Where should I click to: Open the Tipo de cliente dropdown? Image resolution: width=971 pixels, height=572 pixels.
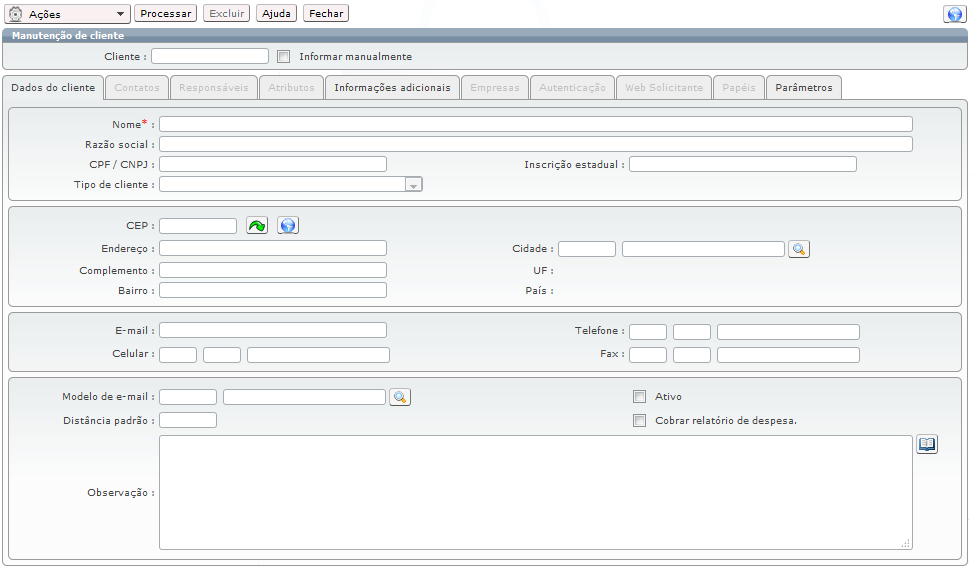click(x=413, y=185)
